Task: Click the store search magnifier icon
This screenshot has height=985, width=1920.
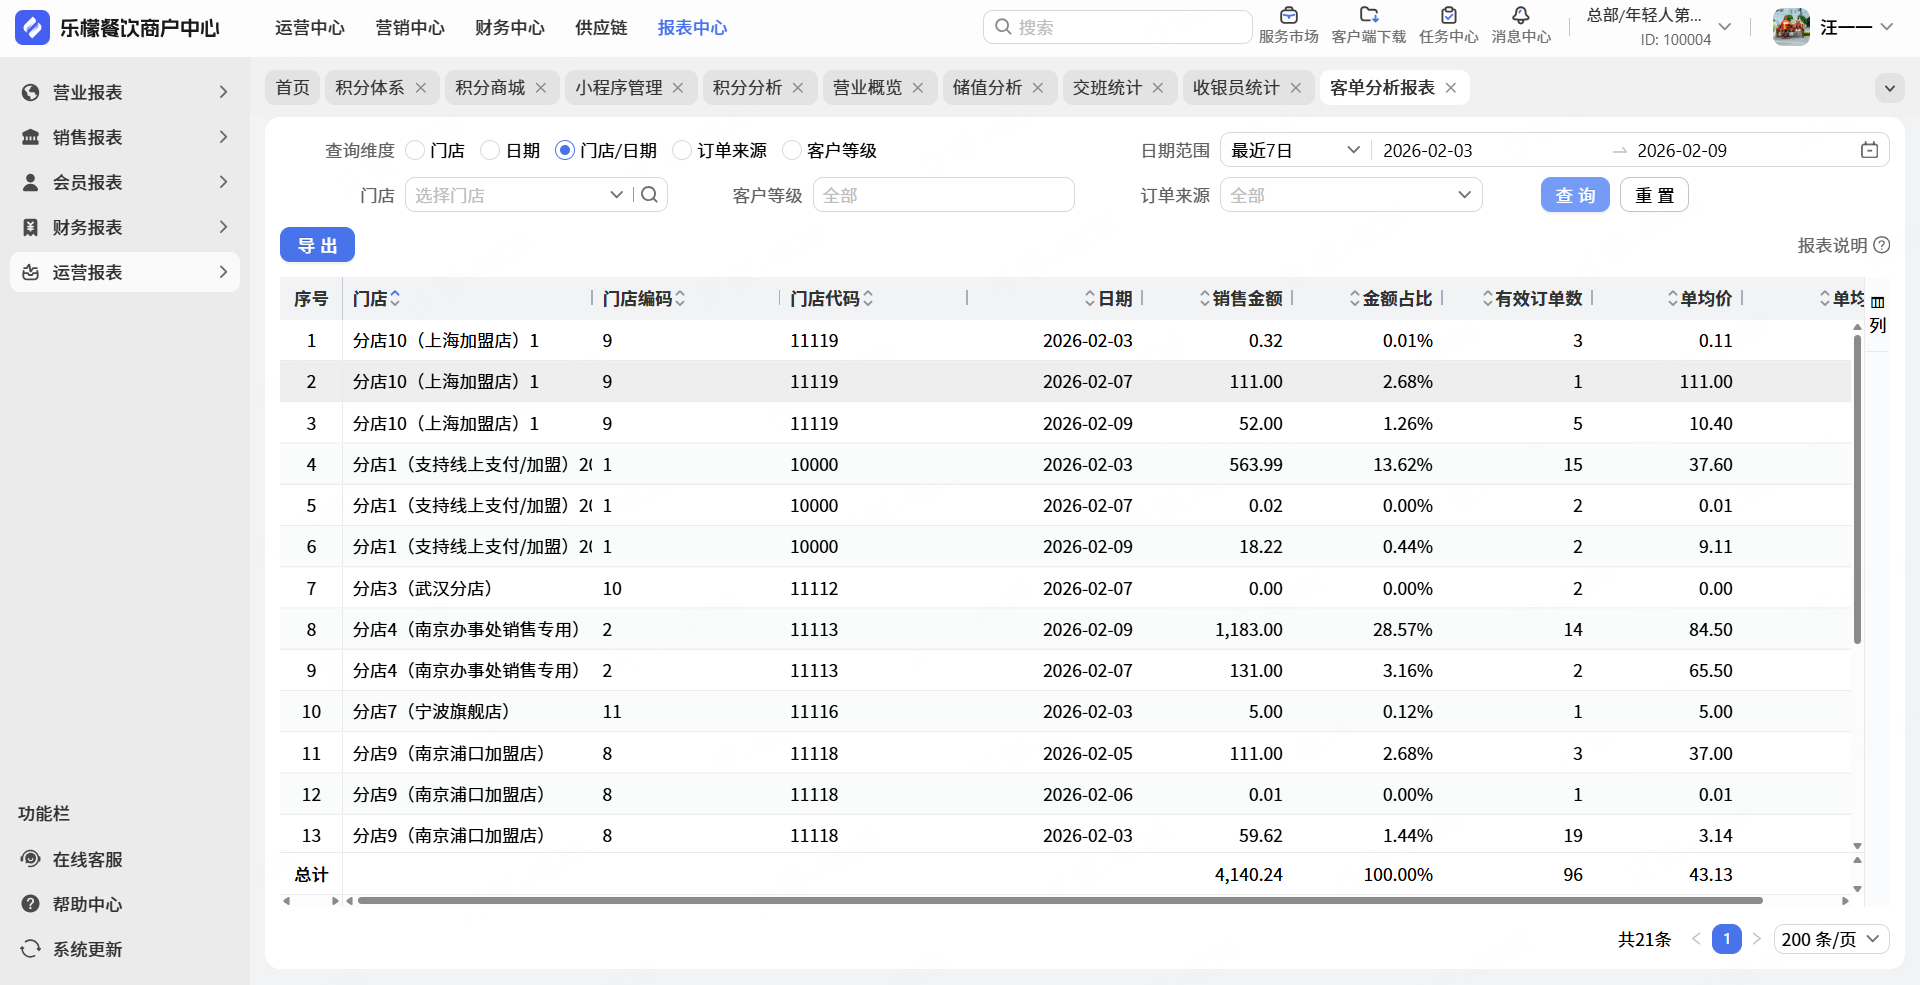Action: coord(650,195)
